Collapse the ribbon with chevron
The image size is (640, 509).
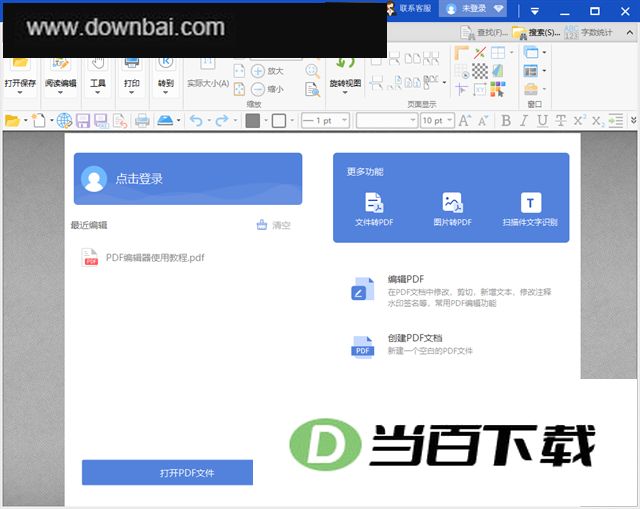(629, 33)
